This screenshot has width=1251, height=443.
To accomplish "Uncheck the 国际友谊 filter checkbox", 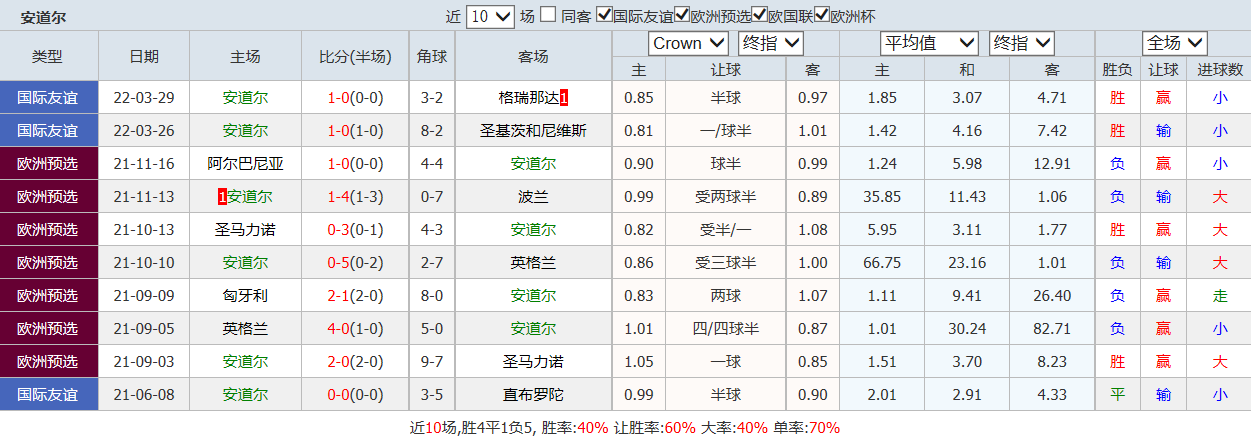I will tap(604, 15).
